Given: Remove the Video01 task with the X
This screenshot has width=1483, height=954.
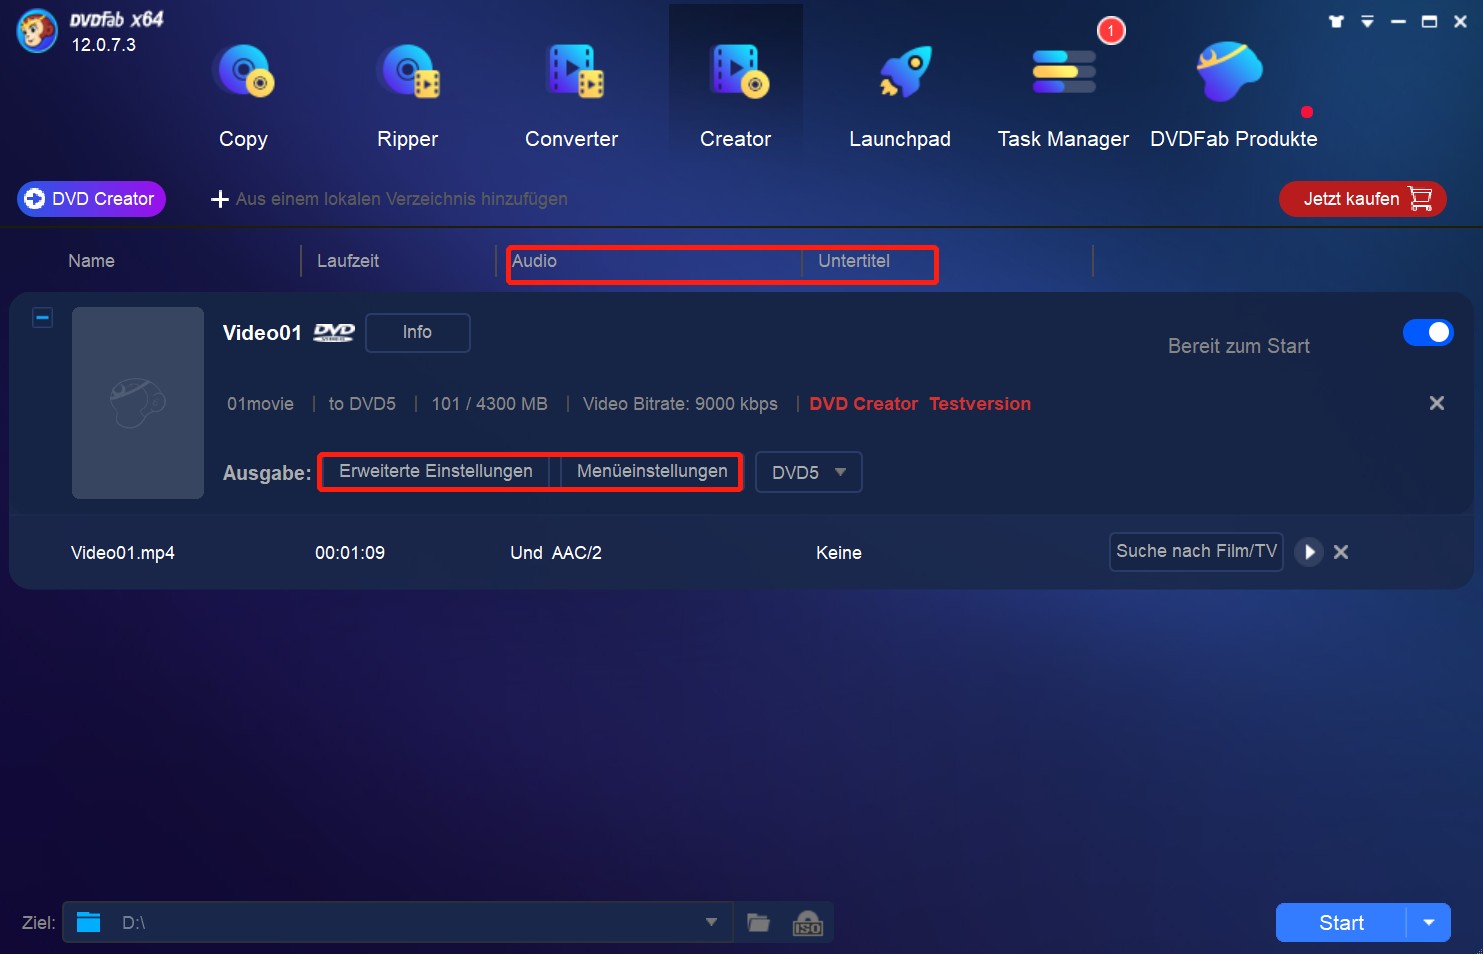Looking at the screenshot, I should [x=1437, y=403].
